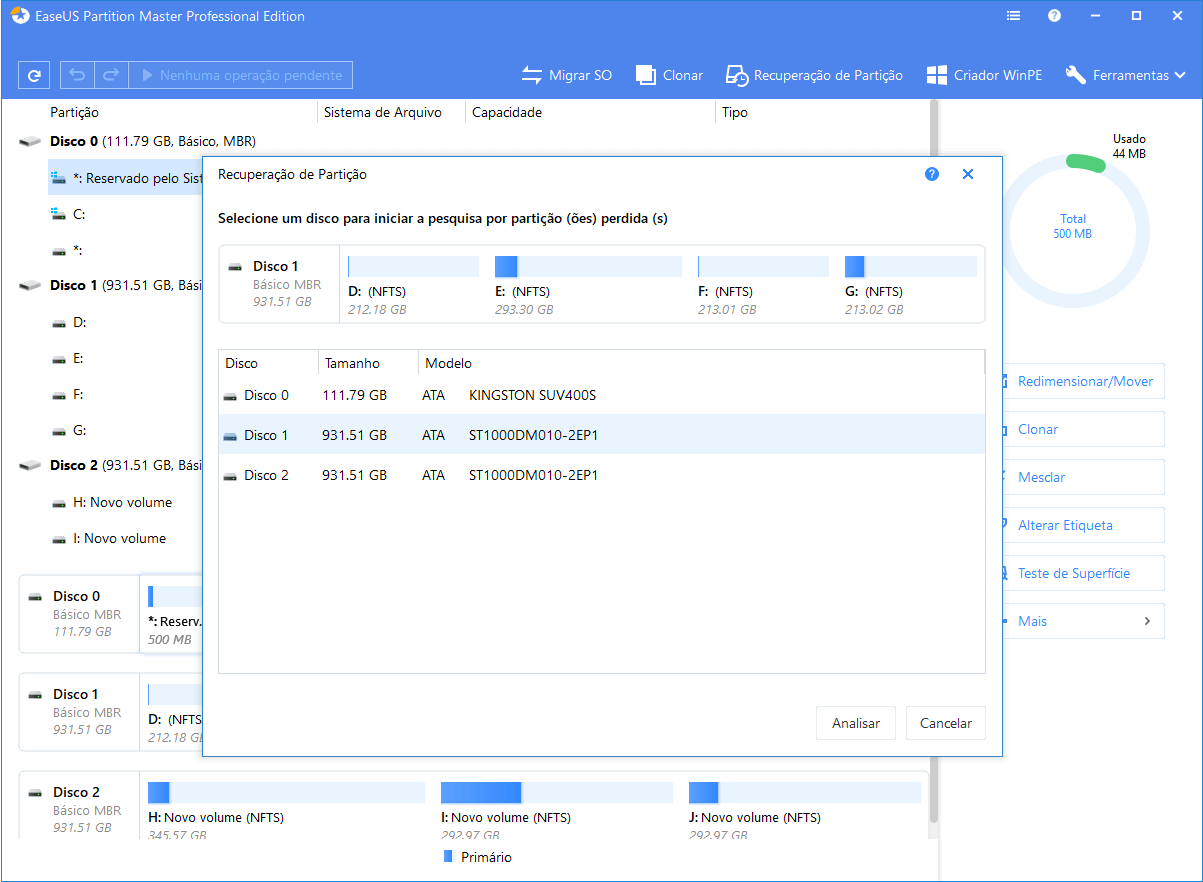Click the Disco 1 card in the dialog

click(x=280, y=284)
